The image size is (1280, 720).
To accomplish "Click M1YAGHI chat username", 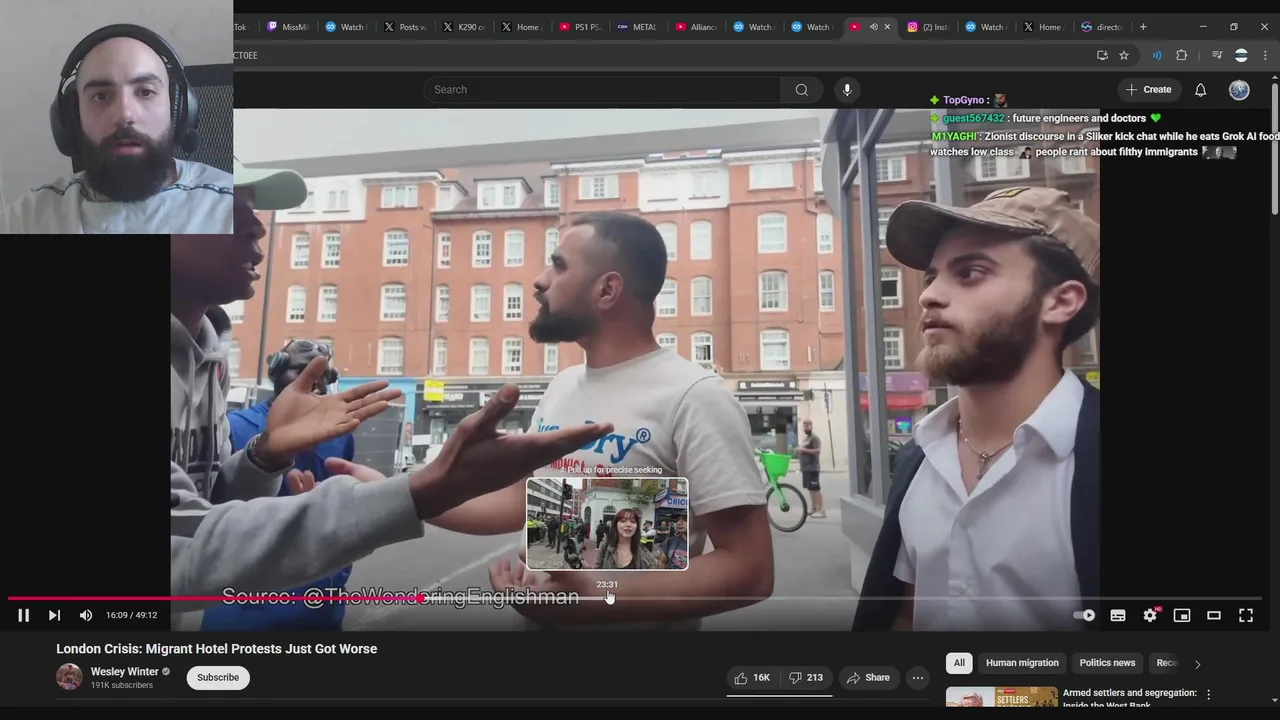I will [955, 136].
